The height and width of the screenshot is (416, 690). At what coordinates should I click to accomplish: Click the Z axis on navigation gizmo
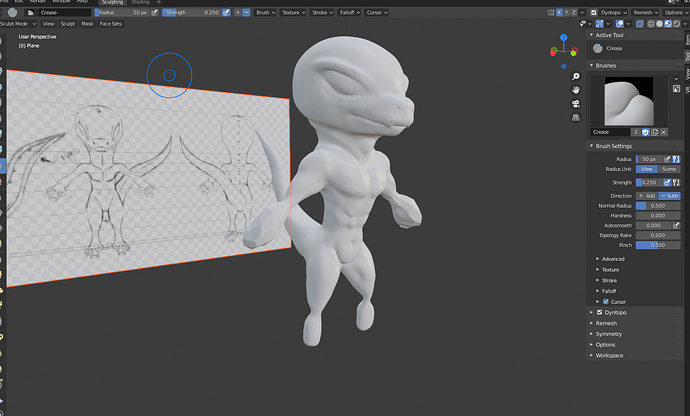point(564,38)
